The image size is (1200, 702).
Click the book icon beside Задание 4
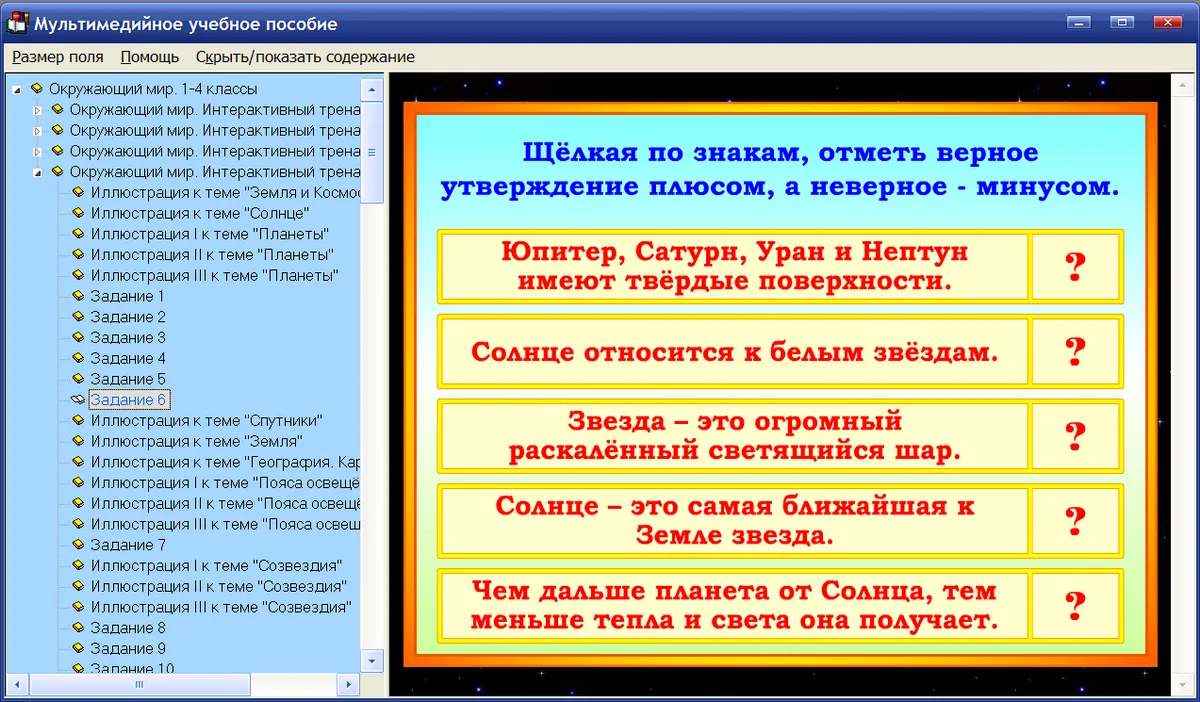78,359
